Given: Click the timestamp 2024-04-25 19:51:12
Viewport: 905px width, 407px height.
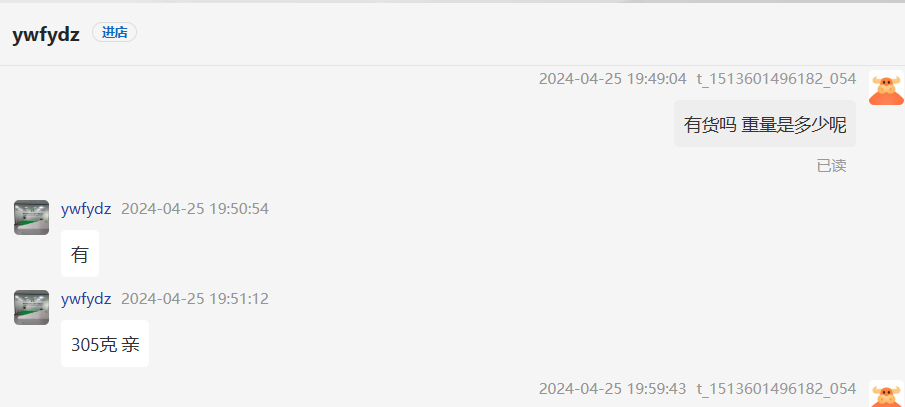Looking at the screenshot, I should (x=195, y=299).
